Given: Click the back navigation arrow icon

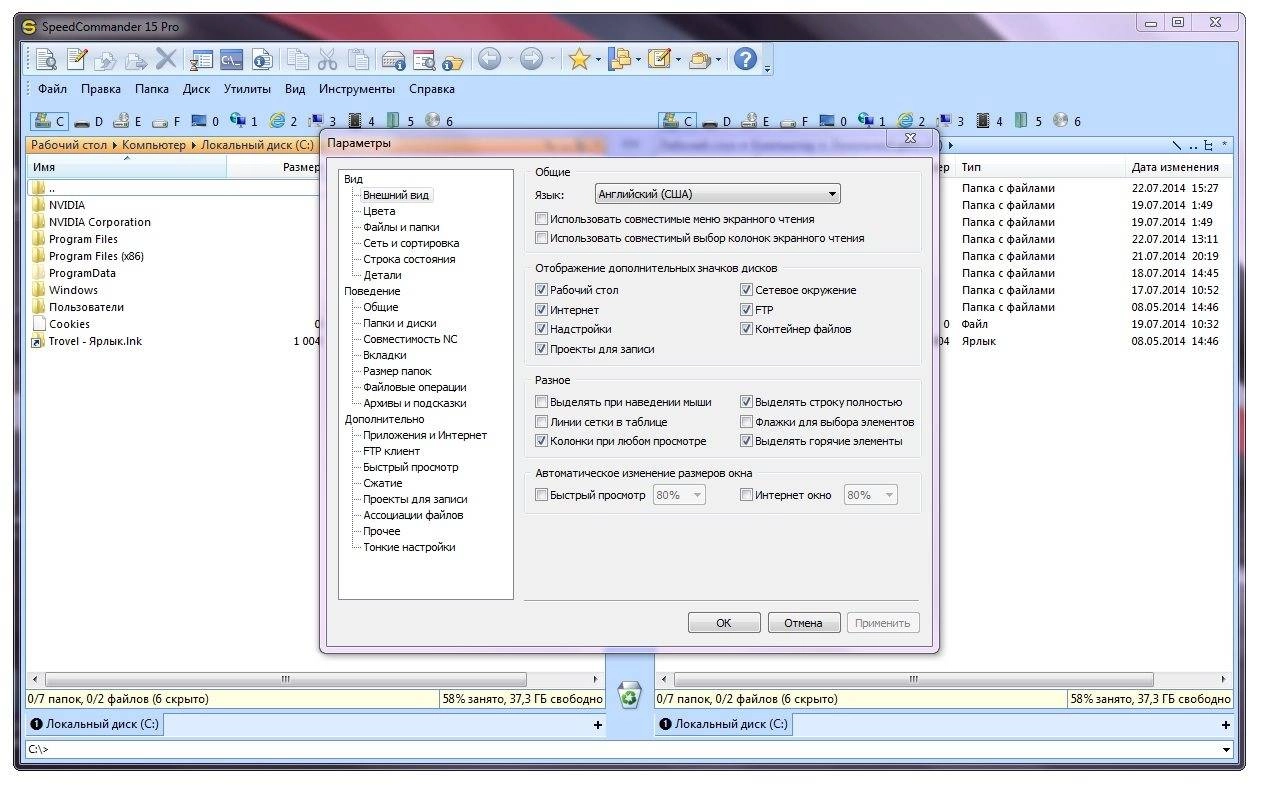Looking at the screenshot, I should pyautogui.click(x=489, y=60).
